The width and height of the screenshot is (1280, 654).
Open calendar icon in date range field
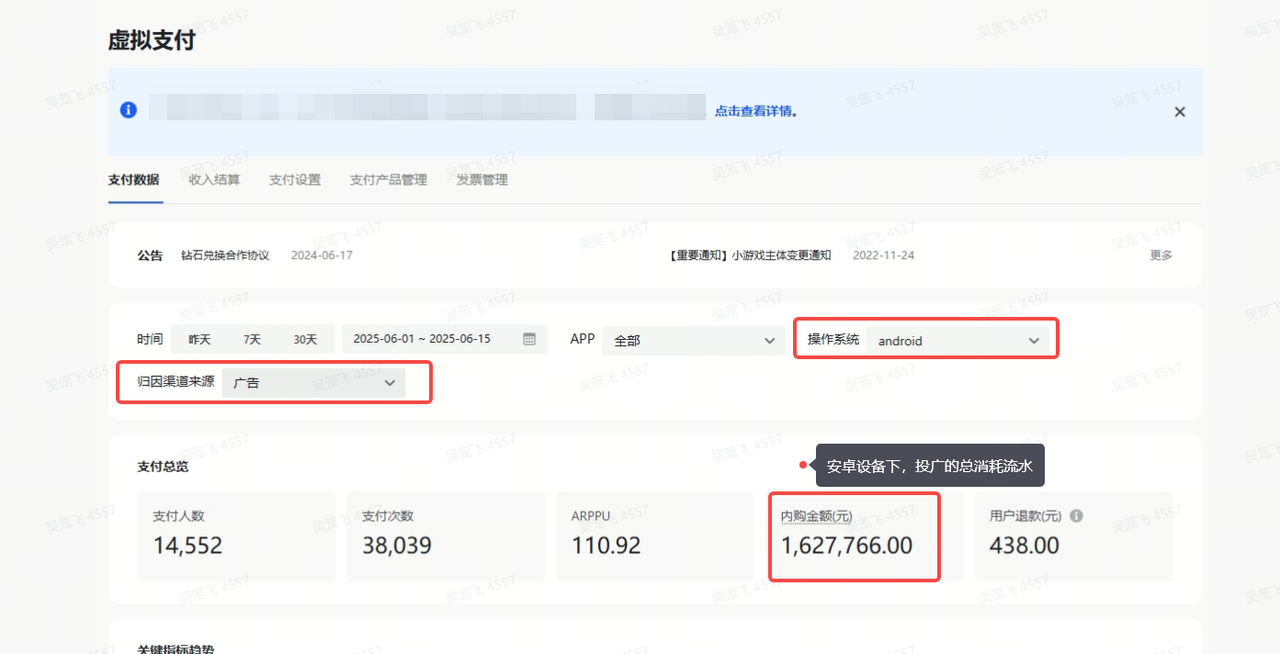530,339
